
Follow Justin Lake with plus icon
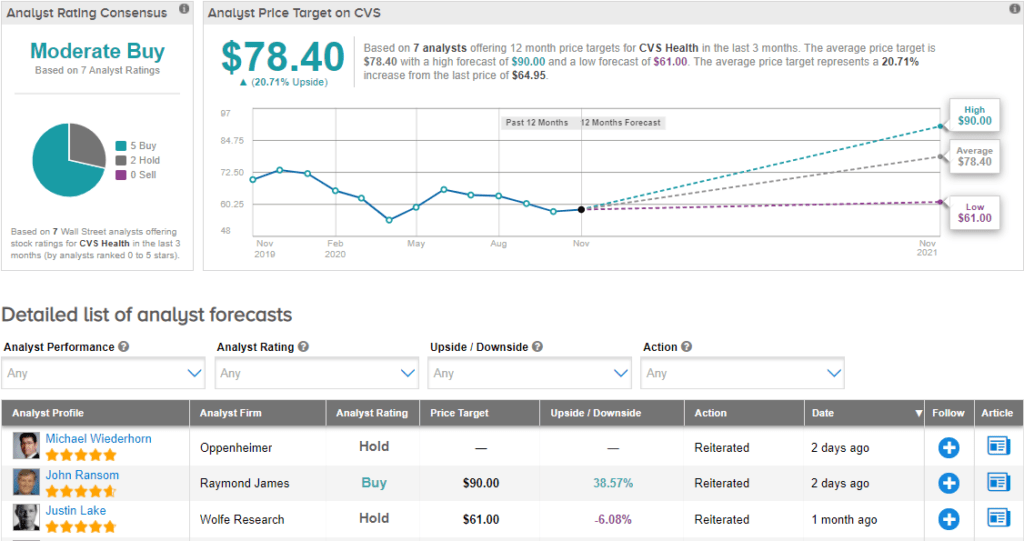[948, 519]
